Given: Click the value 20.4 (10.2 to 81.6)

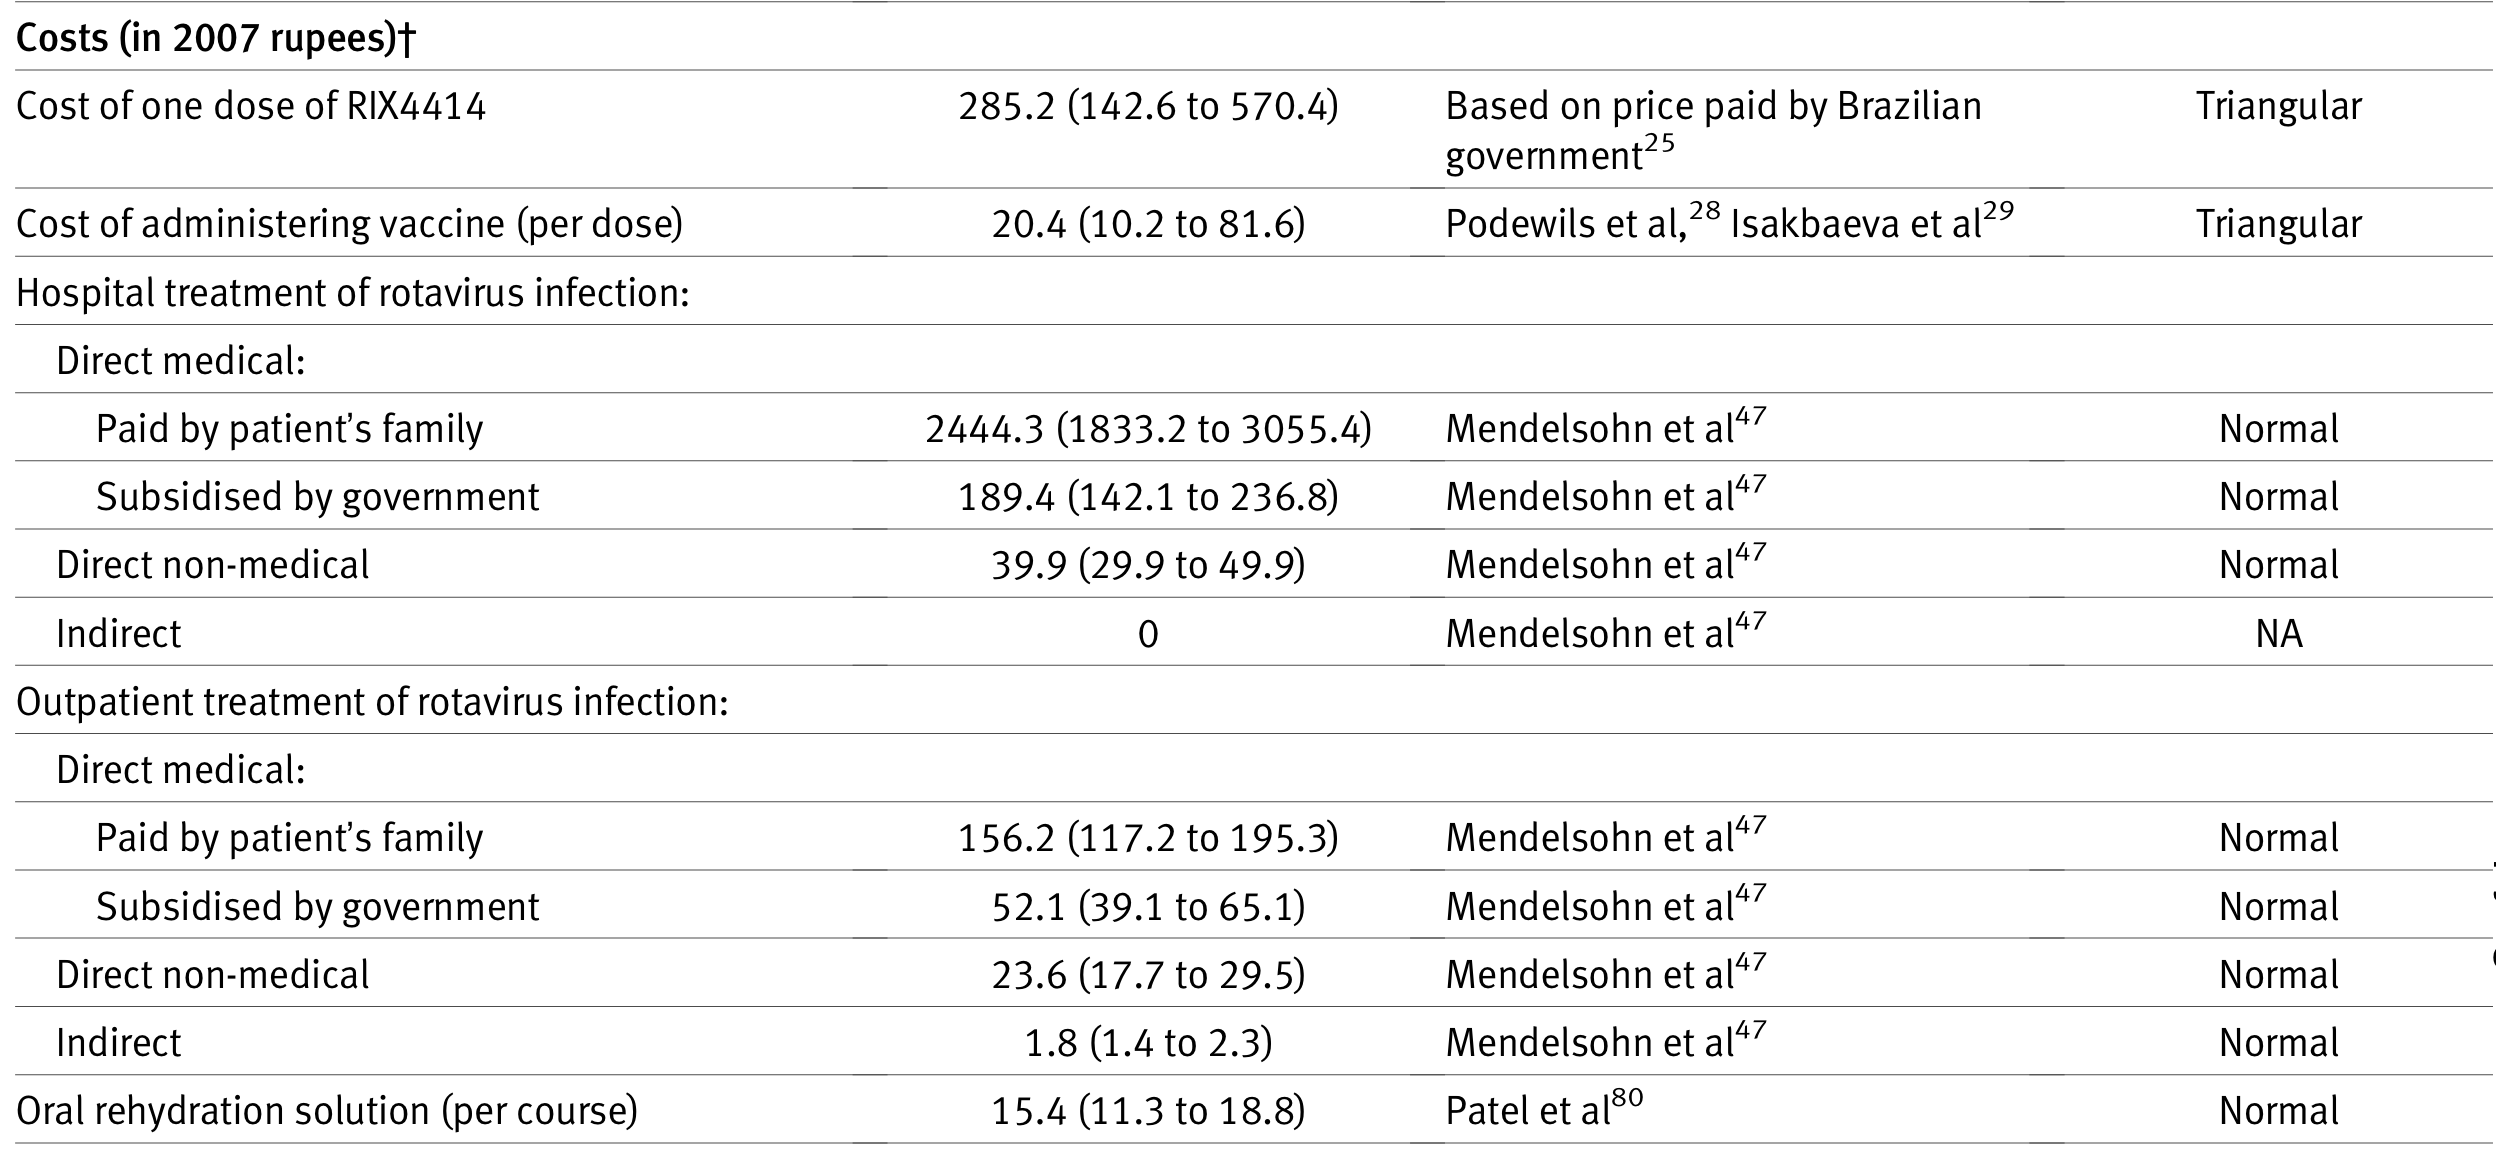Looking at the screenshot, I should pyautogui.click(x=1148, y=224).
